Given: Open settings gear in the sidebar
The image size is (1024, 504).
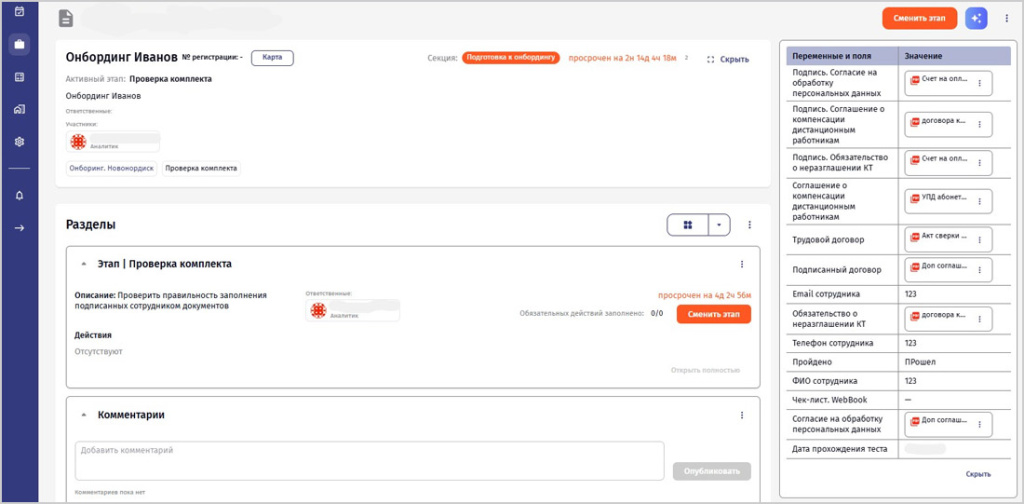Looking at the screenshot, I should [x=19, y=142].
